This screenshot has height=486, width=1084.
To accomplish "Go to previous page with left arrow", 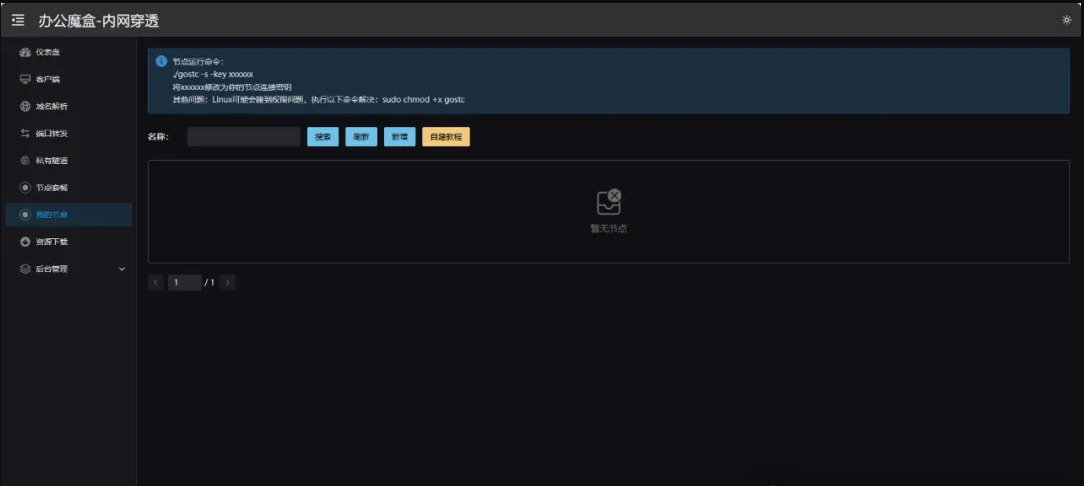I will pos(156,283).
